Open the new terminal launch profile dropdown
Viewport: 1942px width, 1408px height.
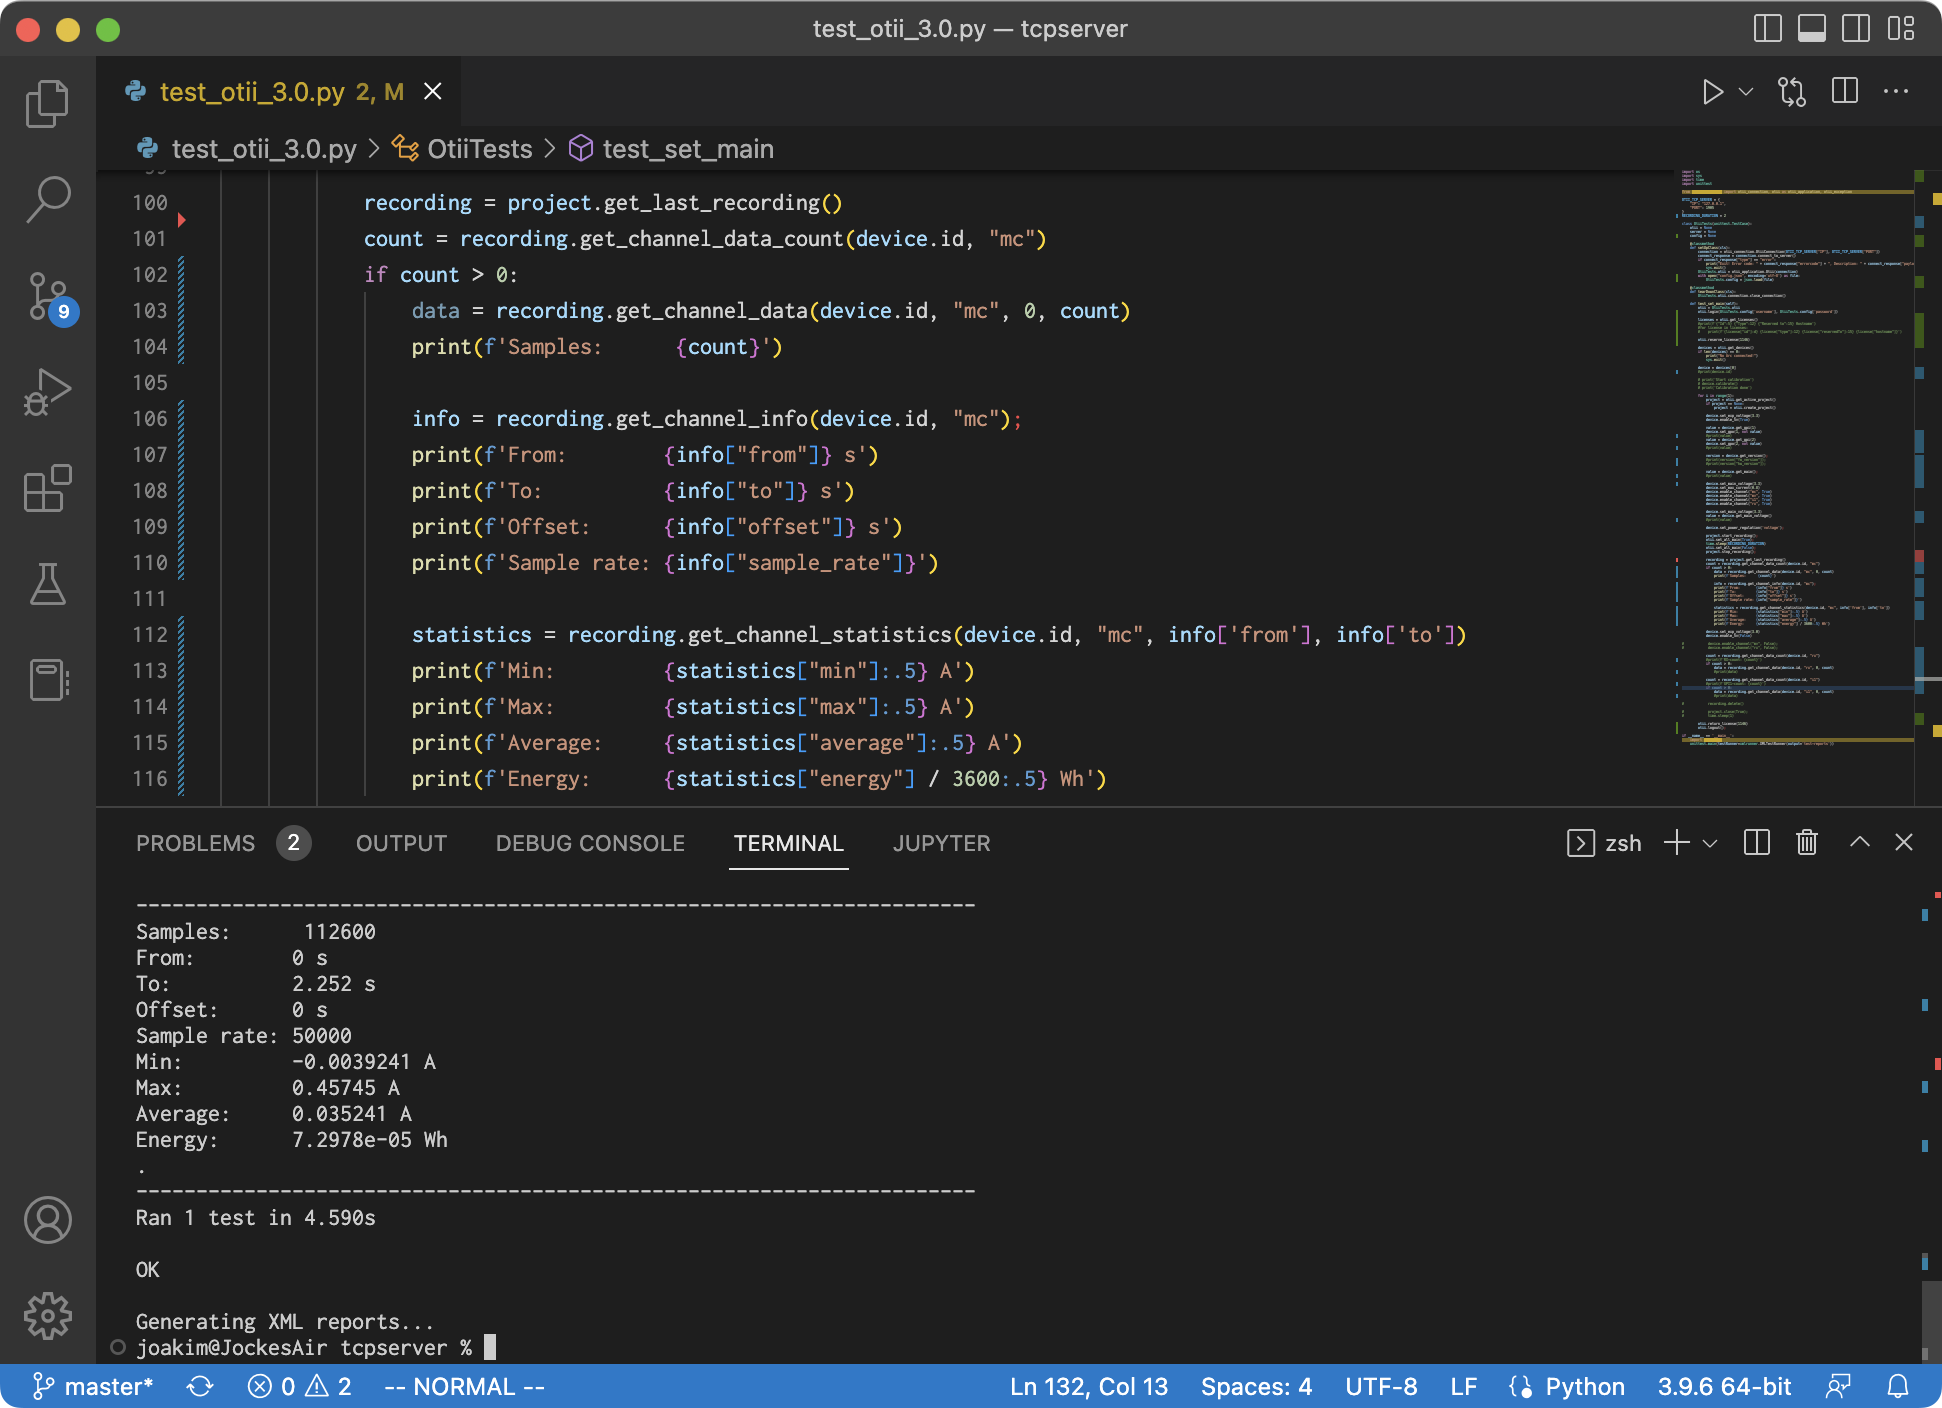(1710, 843)
